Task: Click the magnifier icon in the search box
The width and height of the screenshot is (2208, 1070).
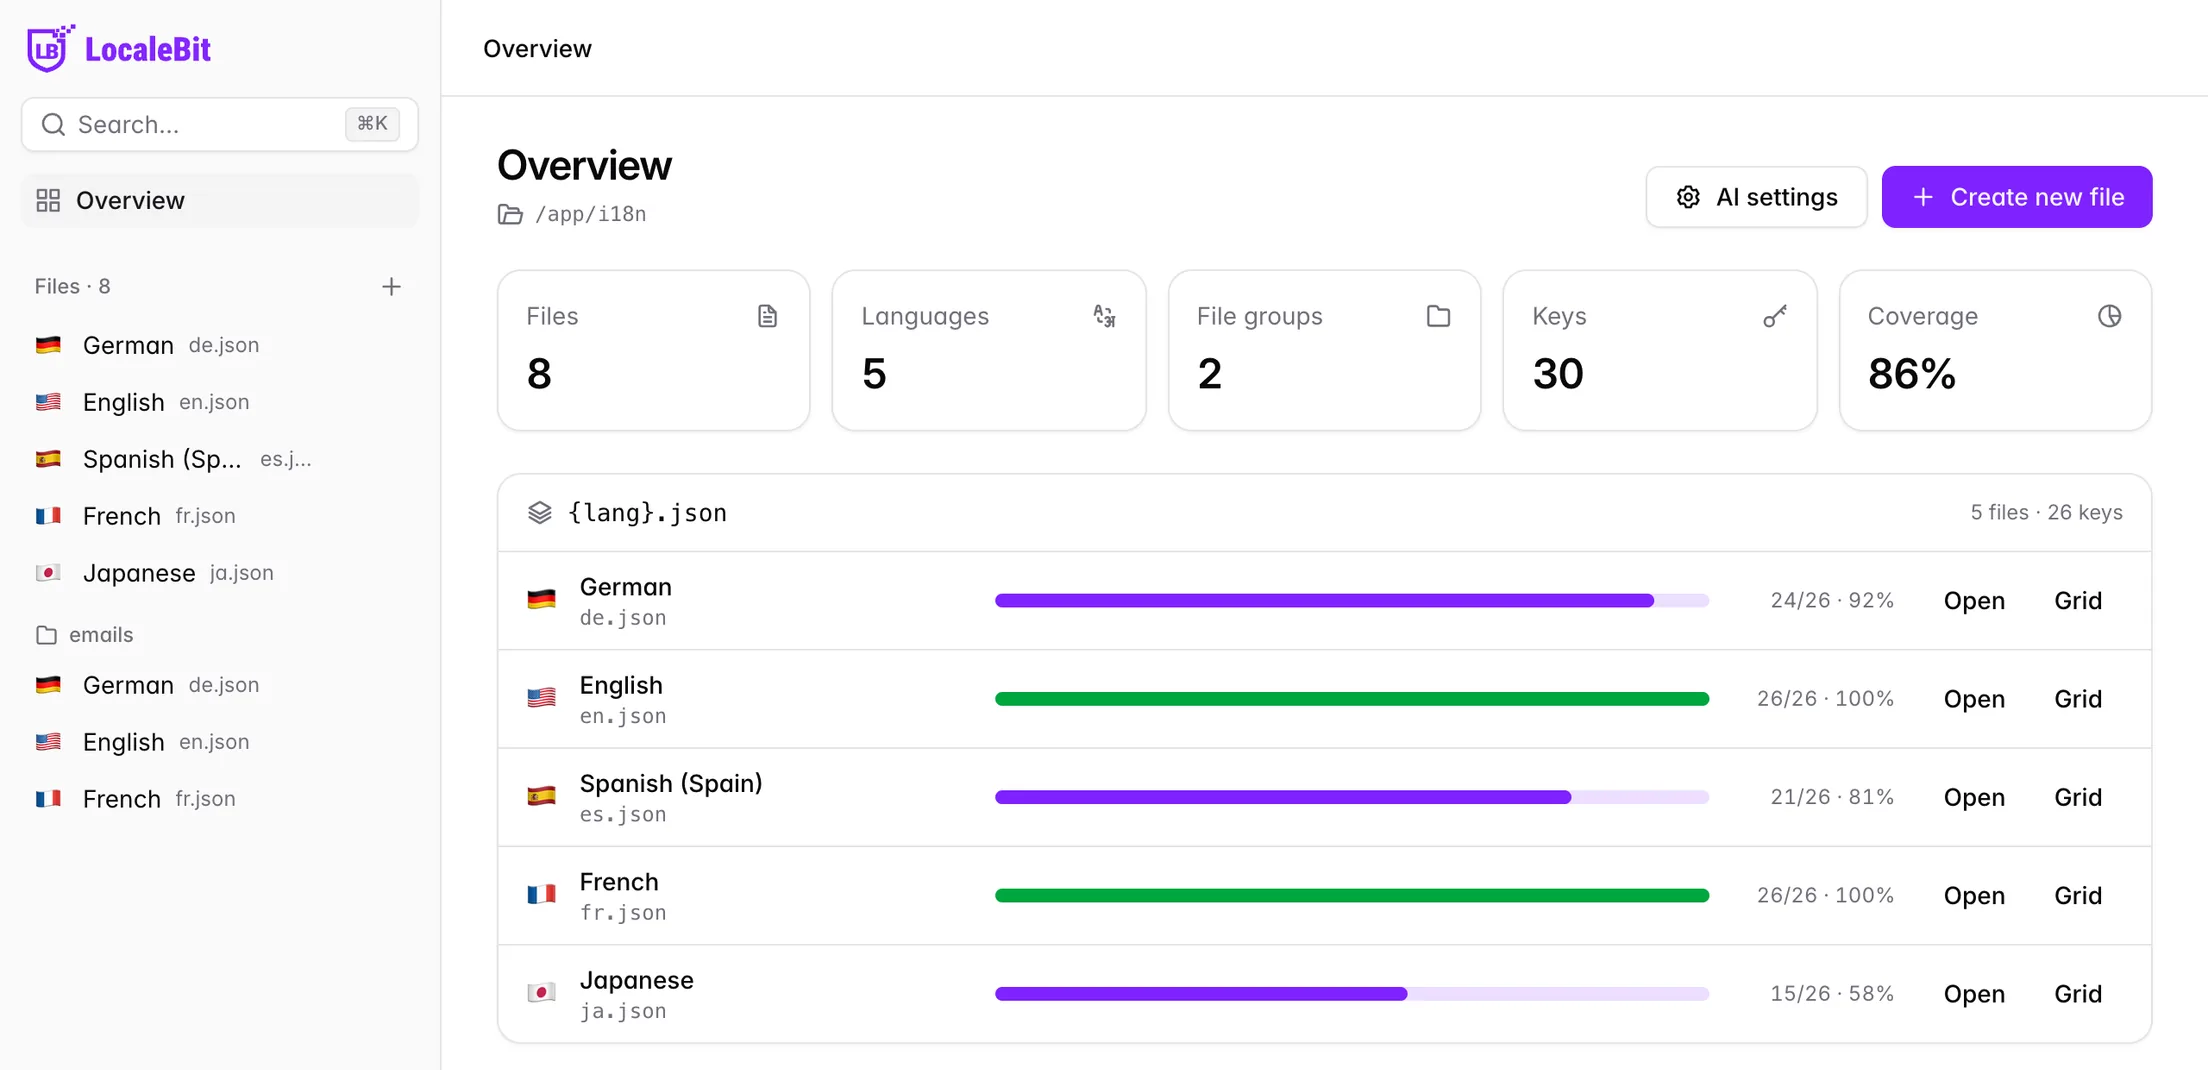Action: (x=53, y=124)
